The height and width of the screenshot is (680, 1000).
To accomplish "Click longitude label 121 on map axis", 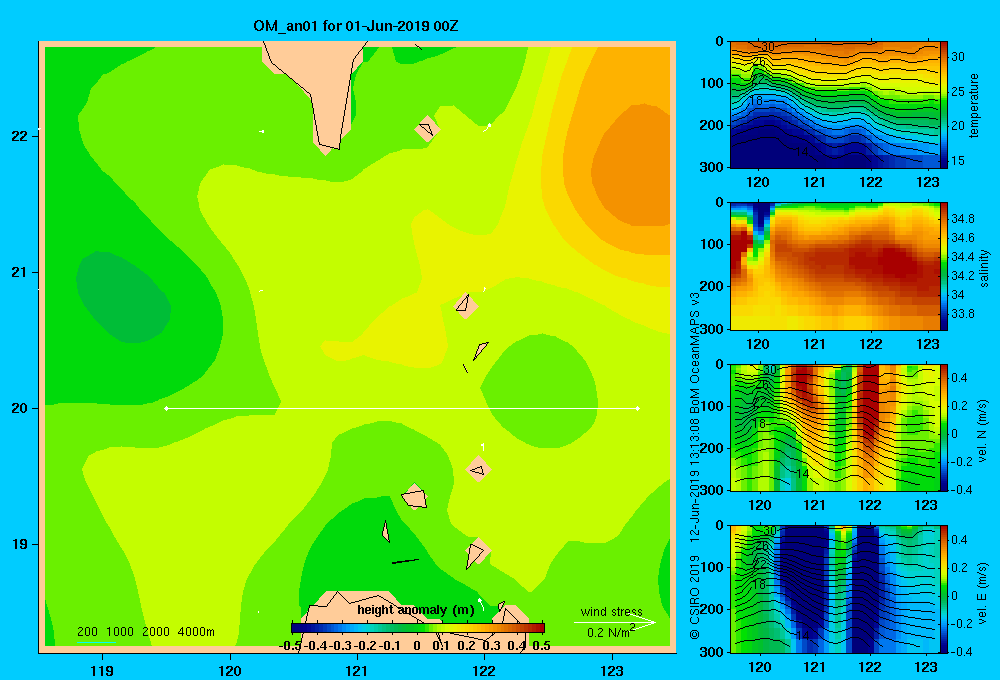I will click(357, 670).
